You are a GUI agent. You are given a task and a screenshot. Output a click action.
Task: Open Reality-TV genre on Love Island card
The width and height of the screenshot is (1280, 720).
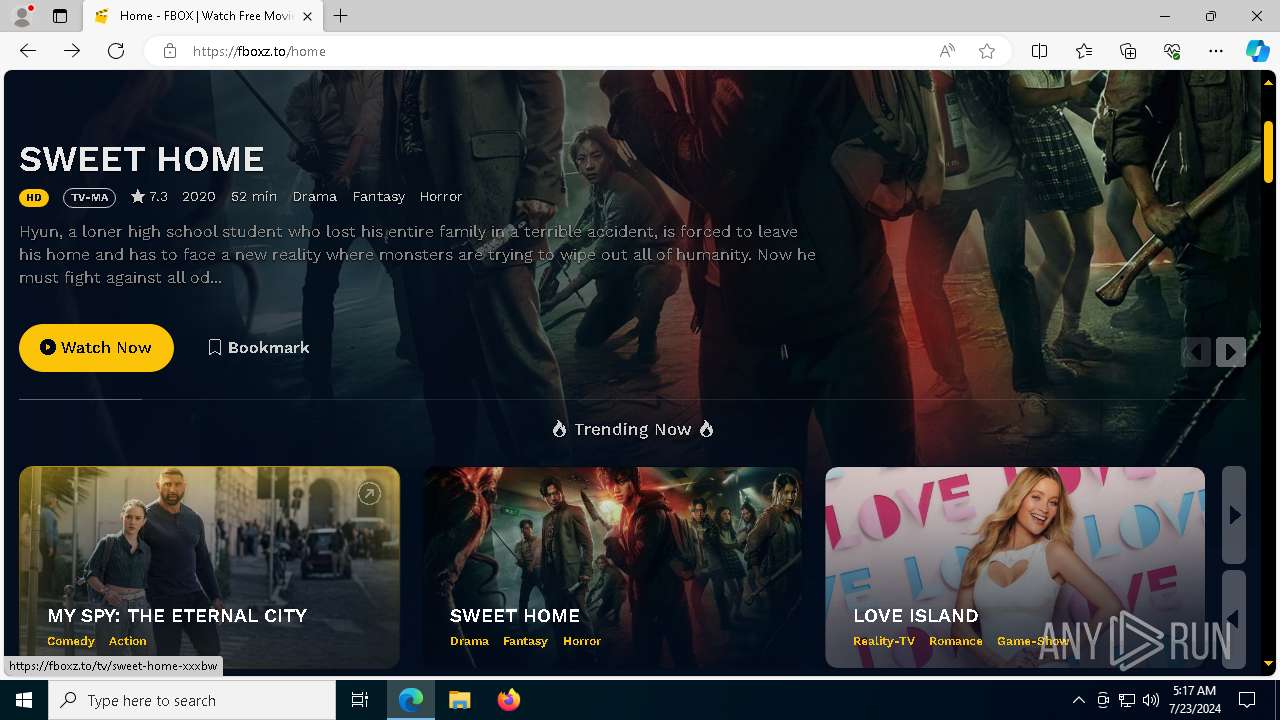click(884, 641)
